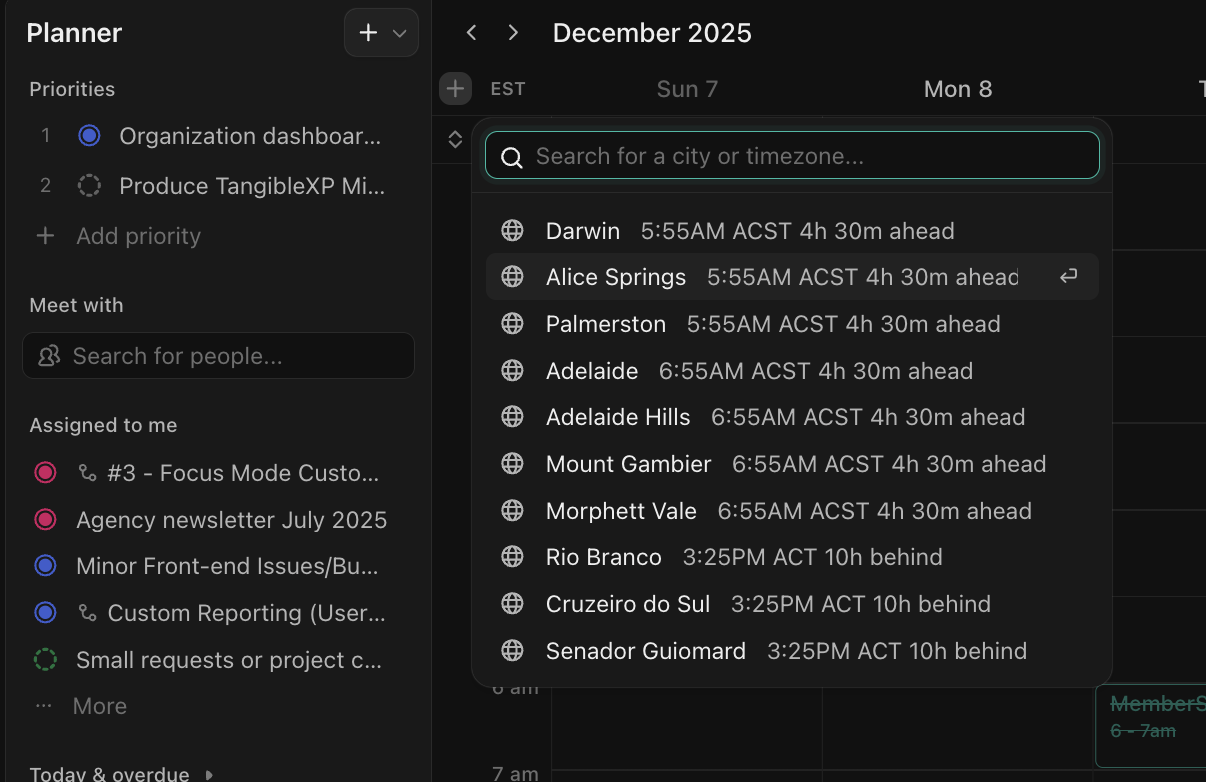Screen dimensions: 1206x782
Task: Click the people icon in Meet with search
Action: [48, 356]
